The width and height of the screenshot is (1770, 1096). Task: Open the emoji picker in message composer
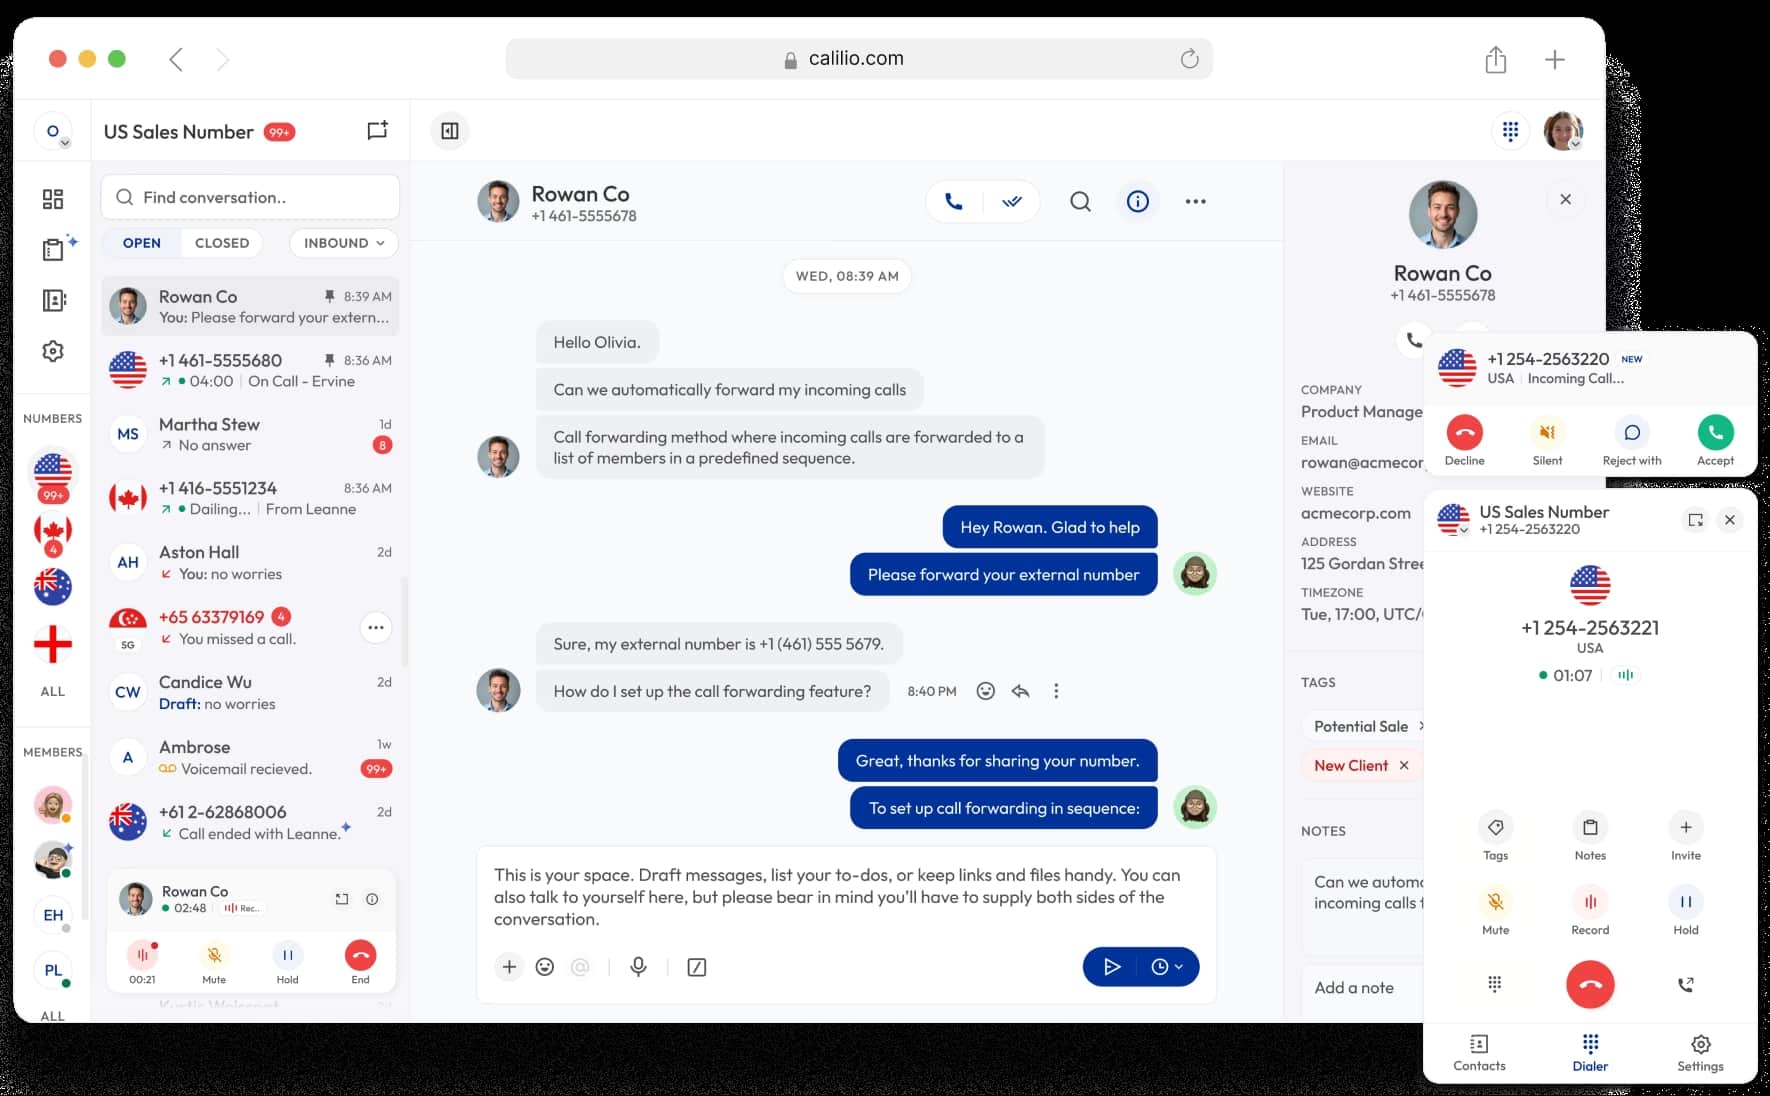(x=545, y=967)
